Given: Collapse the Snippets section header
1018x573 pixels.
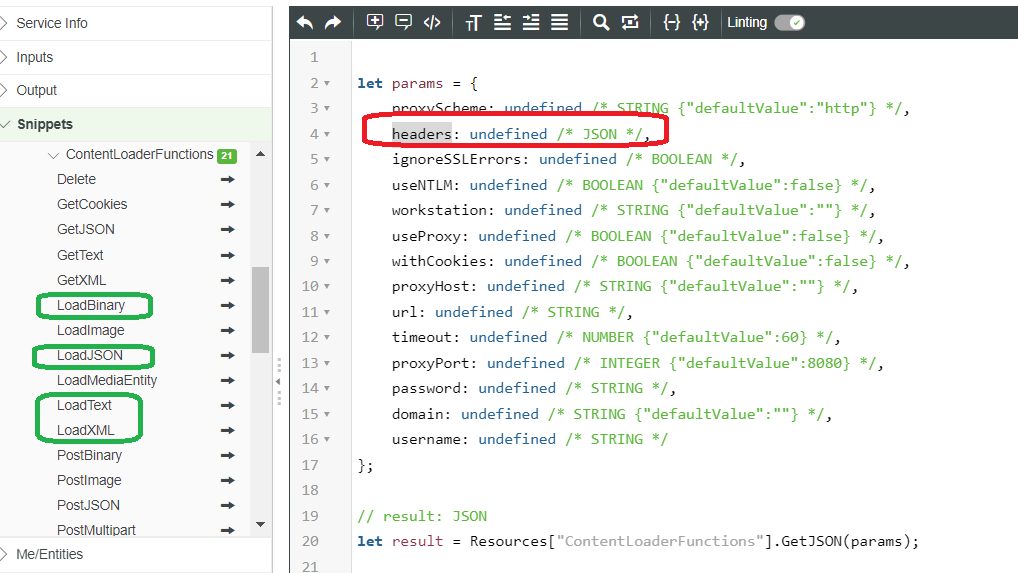Looking at the screenshot, I should pos(45,124).
